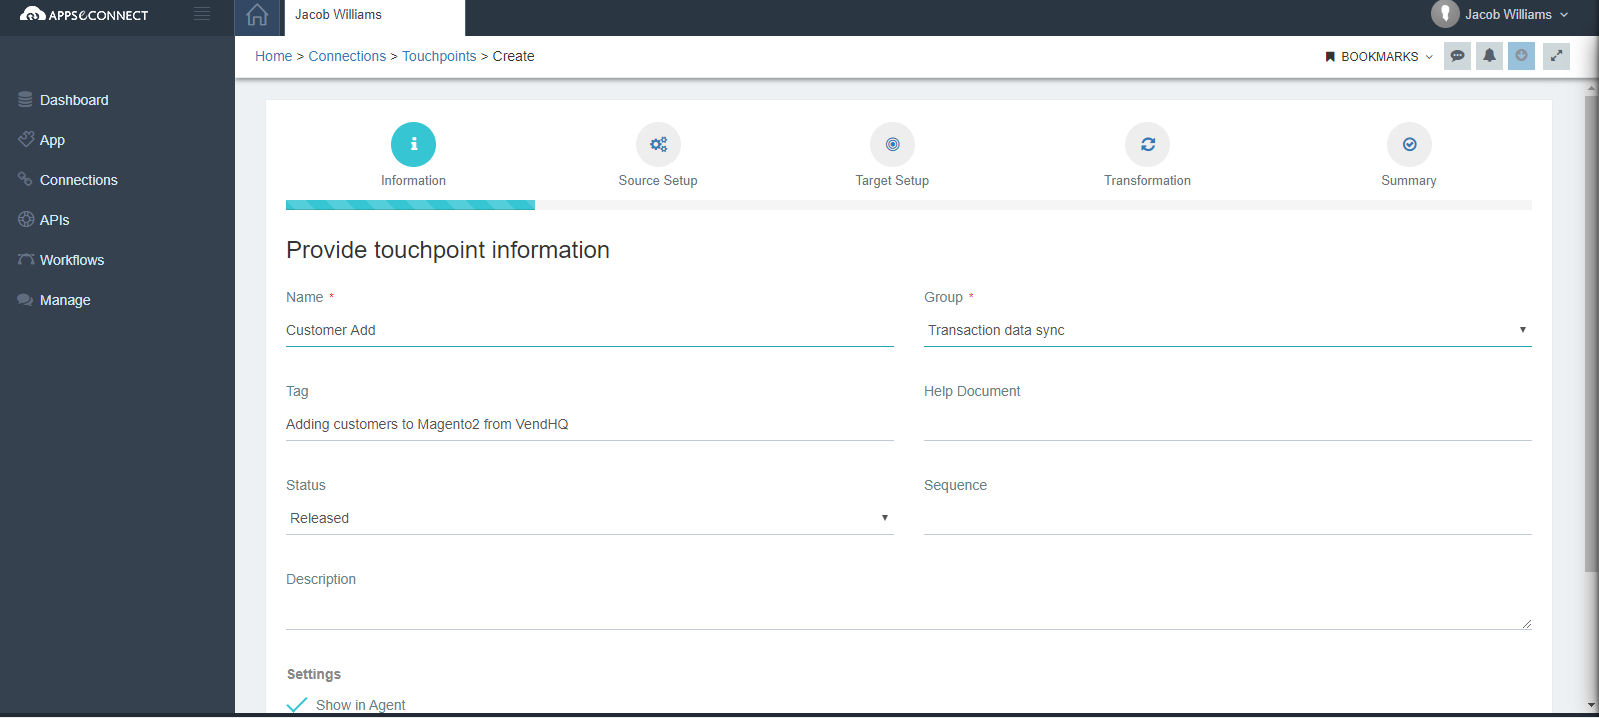Click the APPSeCONNECT logo
The height and width of the screenshot is (718, 1599).
click(x=84, y=14)
